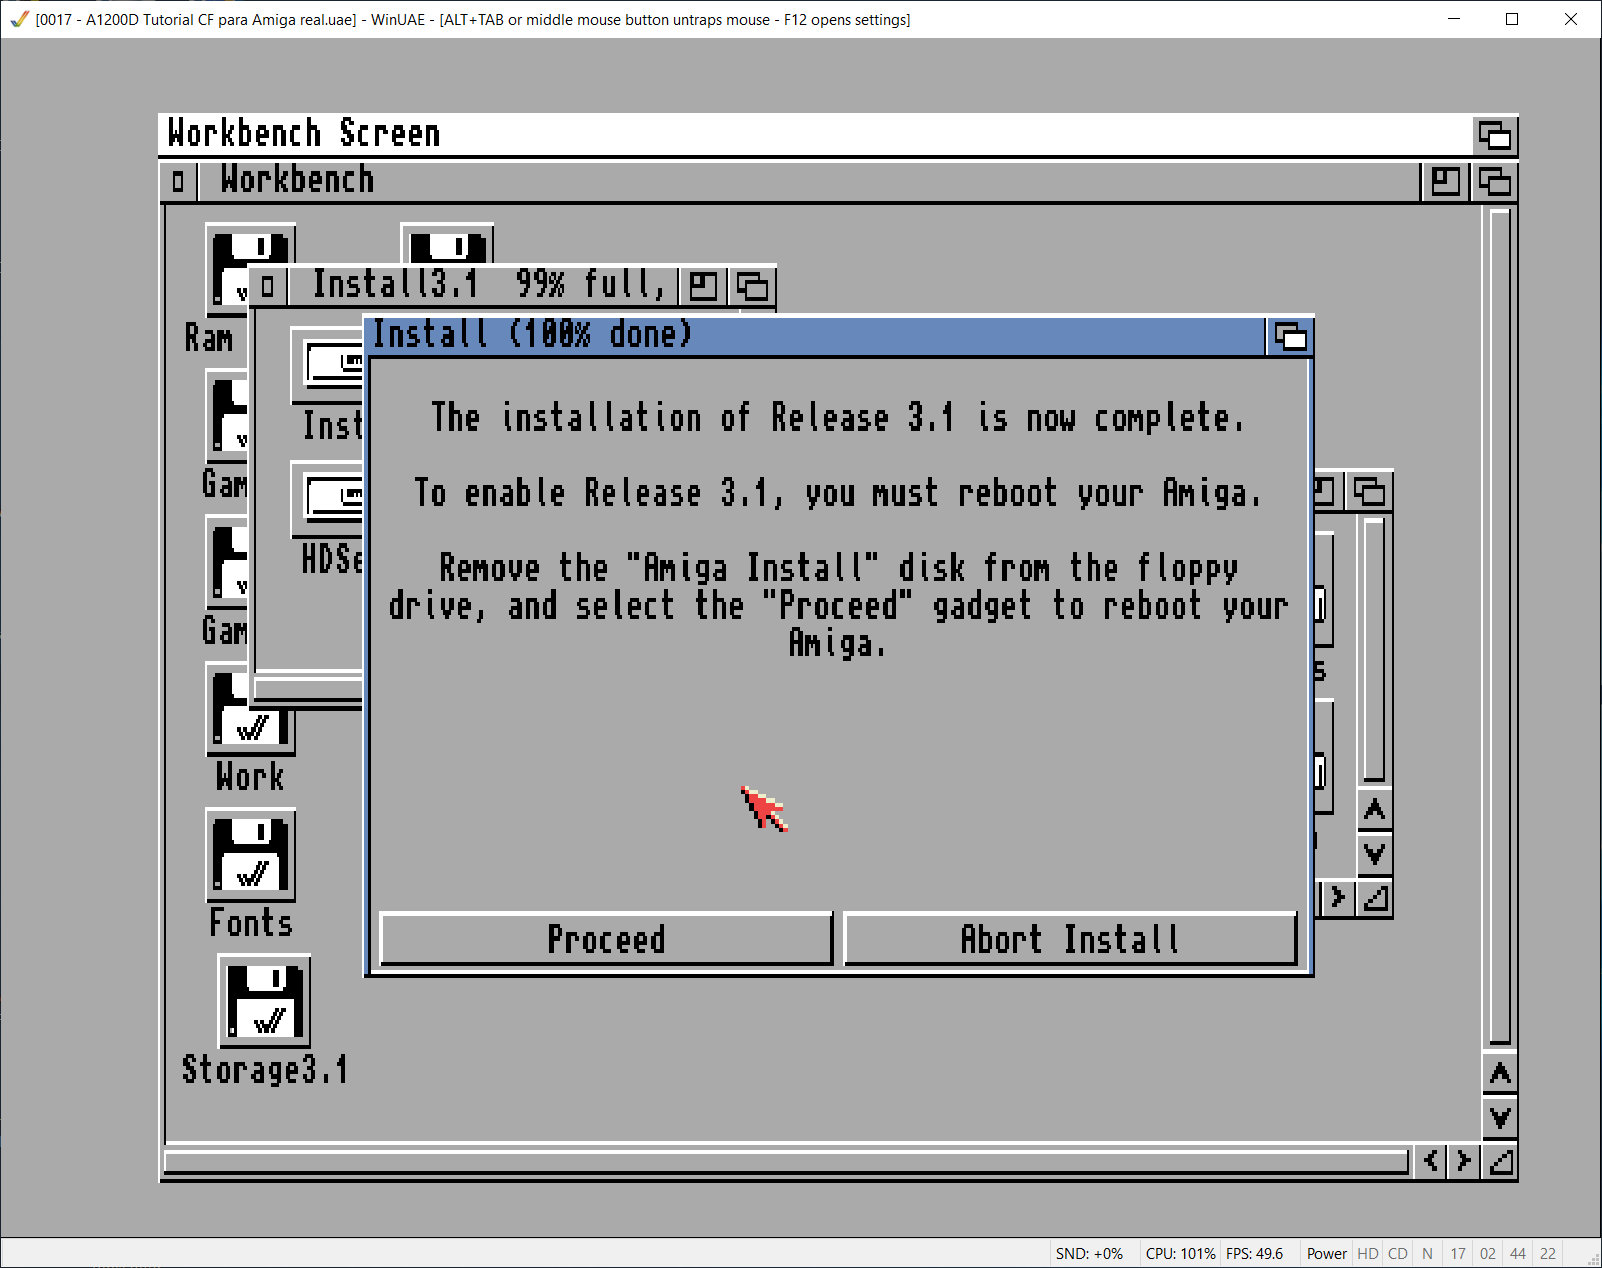Click the Install dialog depth gadget
1602x1268 pixels.
point(1290,336)
